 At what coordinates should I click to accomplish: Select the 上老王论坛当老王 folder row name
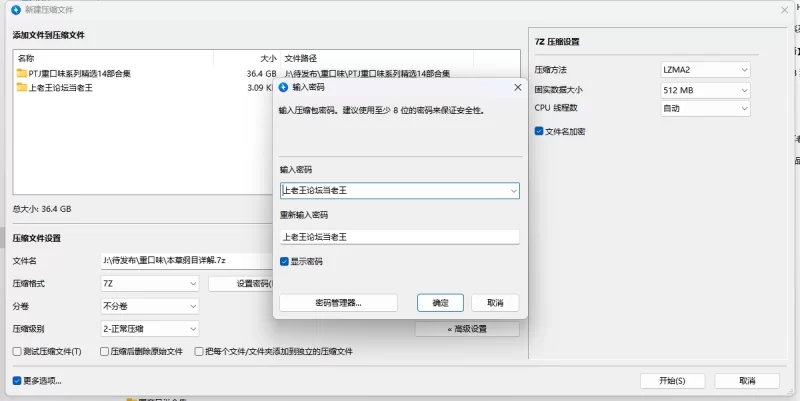coord(61,88)
